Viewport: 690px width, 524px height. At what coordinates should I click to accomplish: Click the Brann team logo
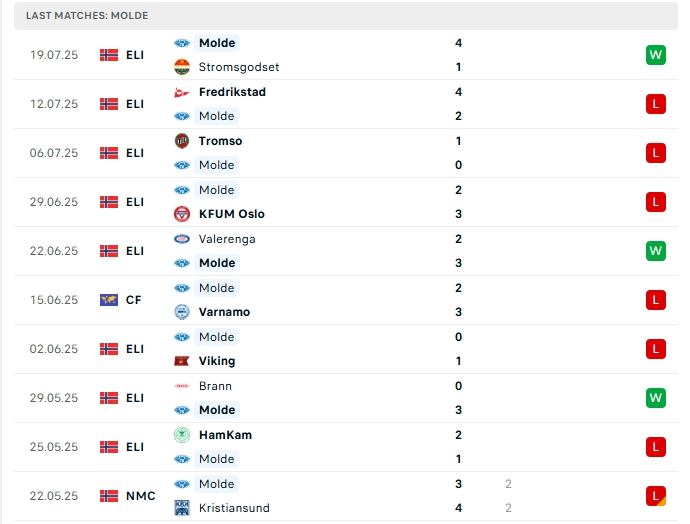click(x=182, y=386)
